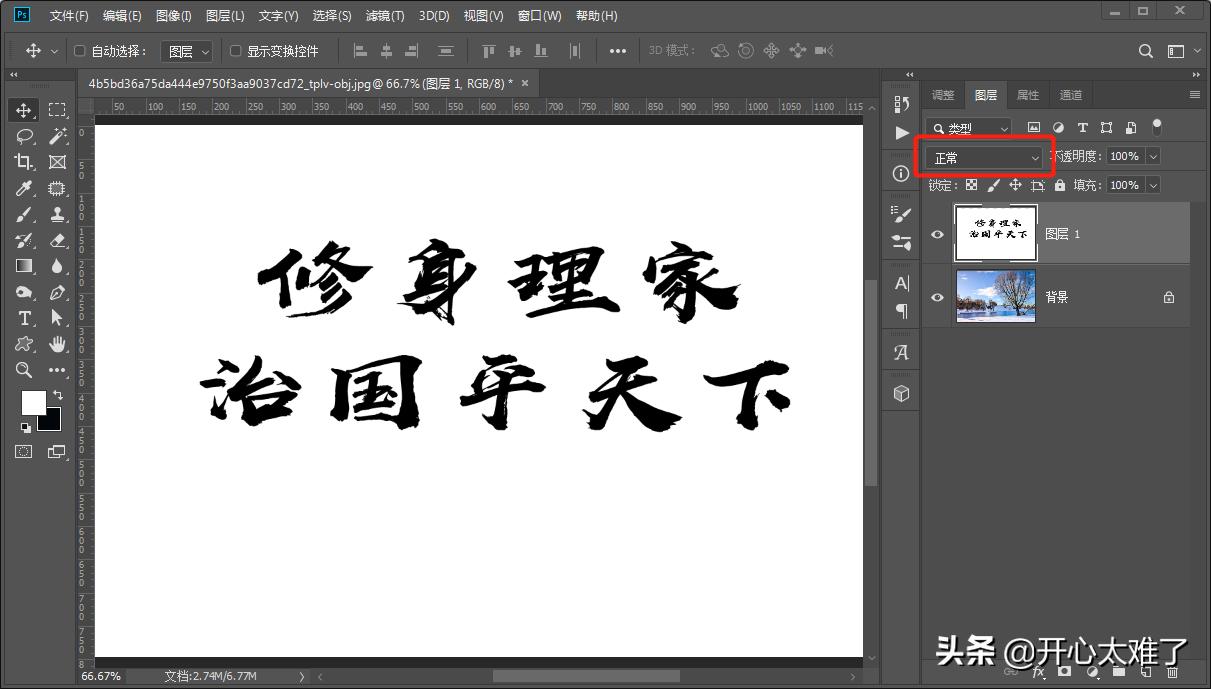Viewport: 1211px width, 689px height.
Task: Click the align horizontal centers button
Action: 385,50
